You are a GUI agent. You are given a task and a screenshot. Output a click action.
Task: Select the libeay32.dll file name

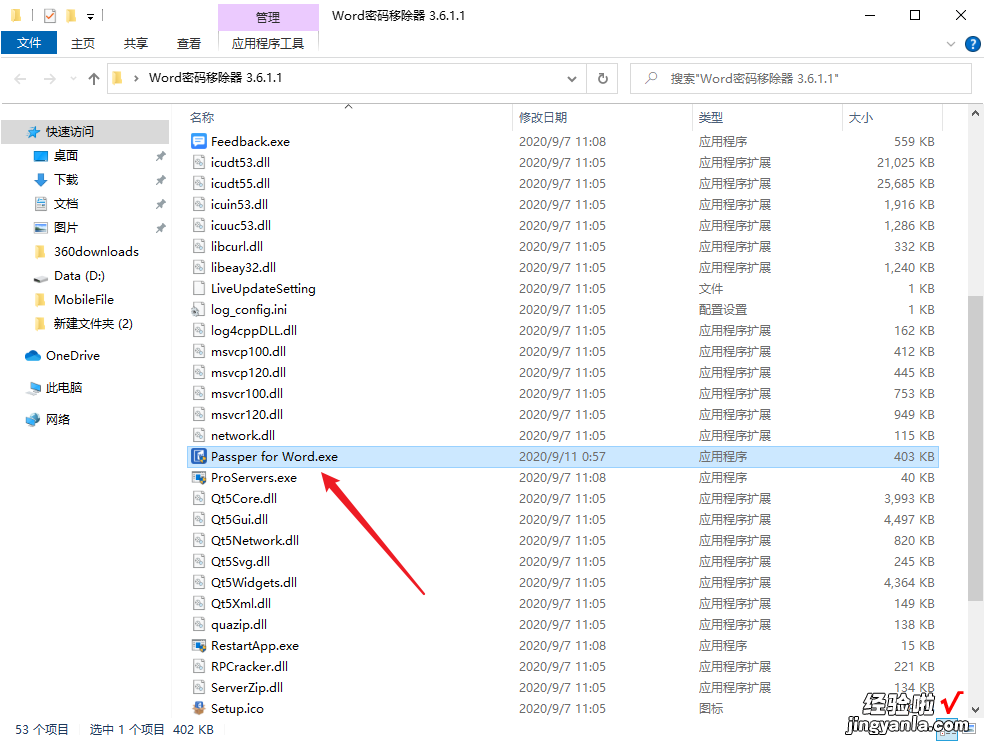243,268
